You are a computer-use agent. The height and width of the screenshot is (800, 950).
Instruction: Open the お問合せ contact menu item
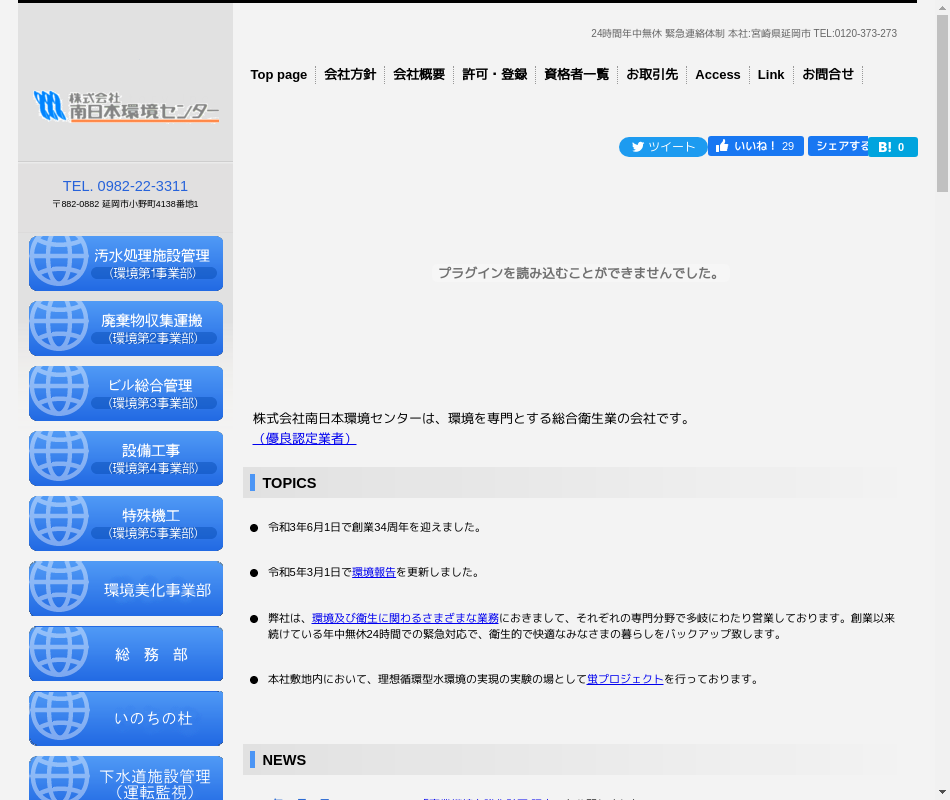pyautogui.click(x=828, y=75)
